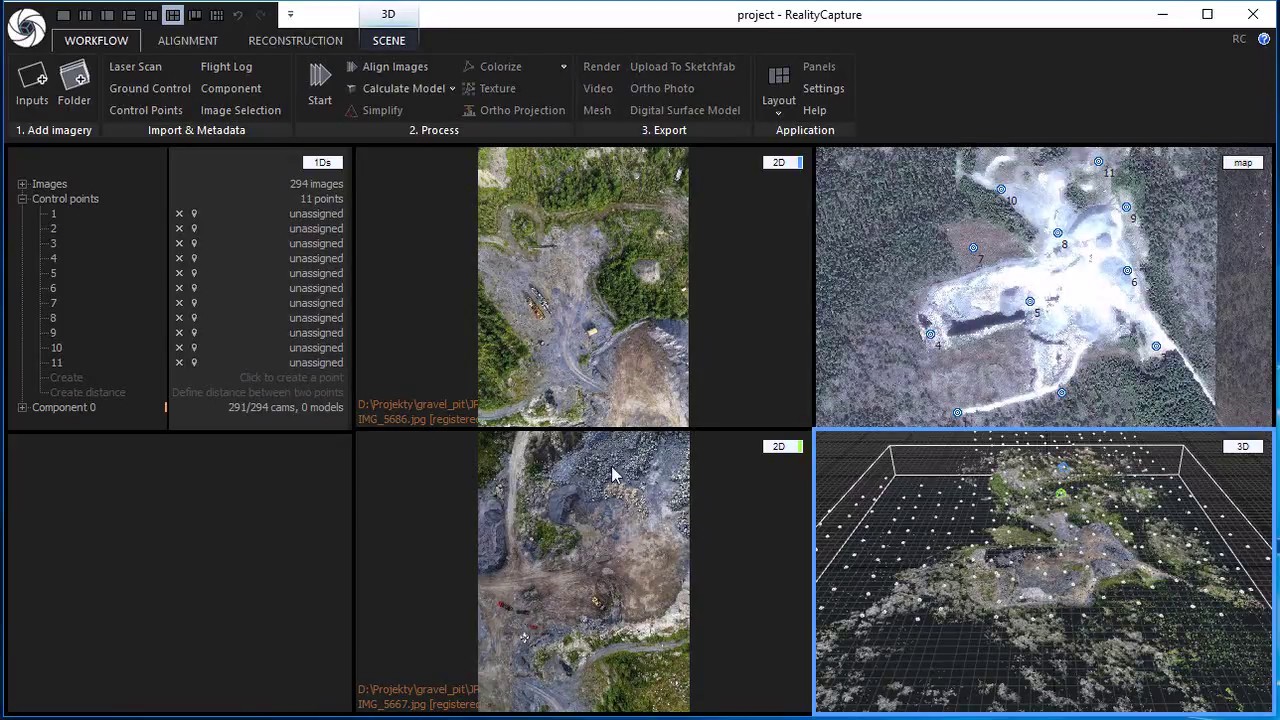Click the redo arrow in the title bar
Viewport: 1280px width, 720px height.
[260, 15]
